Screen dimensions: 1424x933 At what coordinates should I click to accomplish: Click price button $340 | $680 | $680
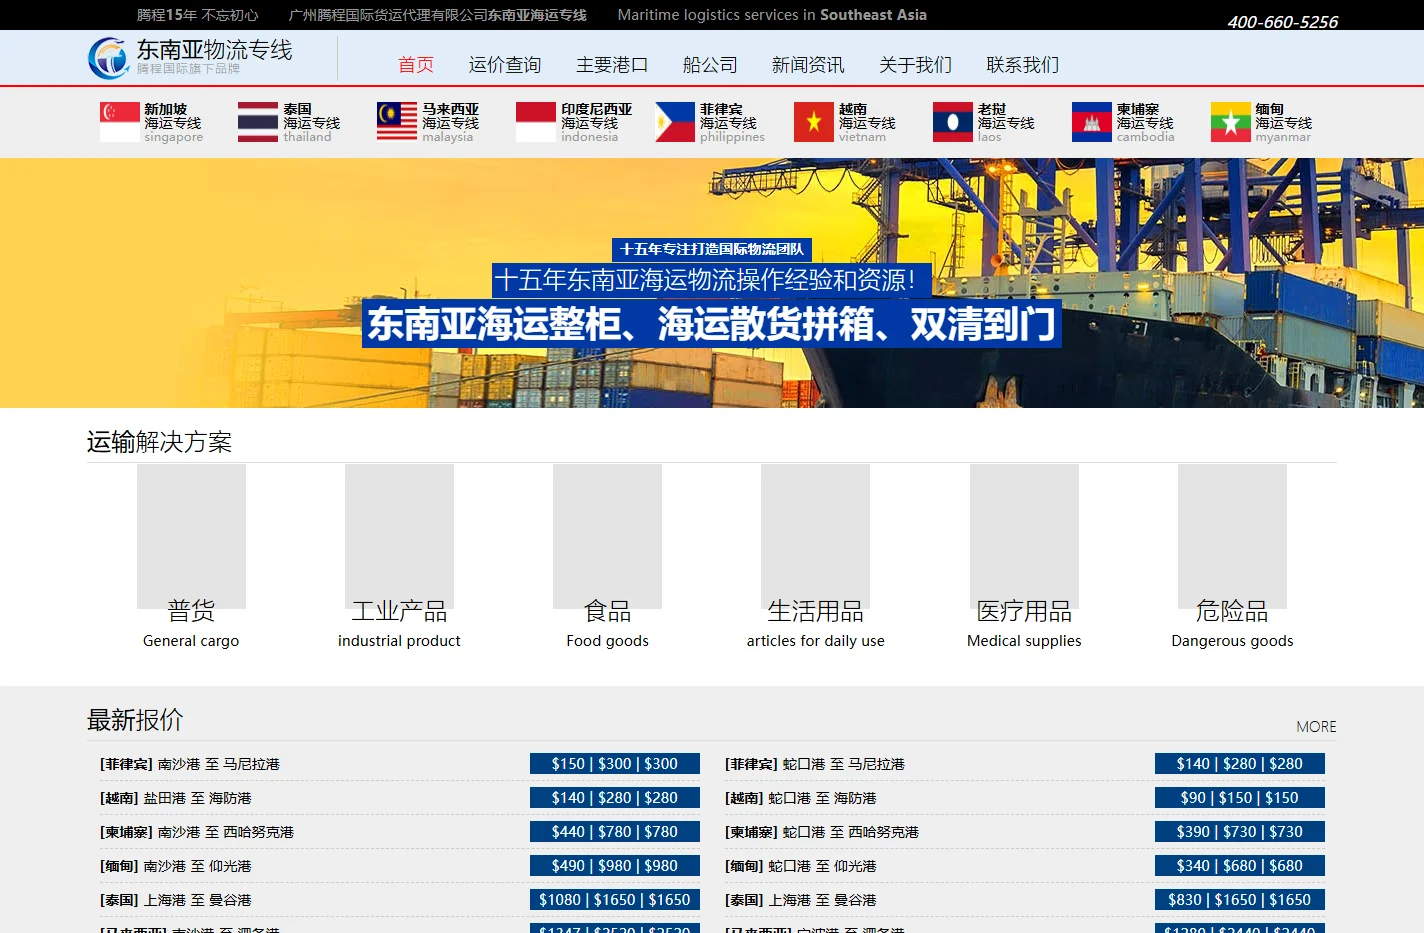pyautogui.click(x=1240, y=866)
